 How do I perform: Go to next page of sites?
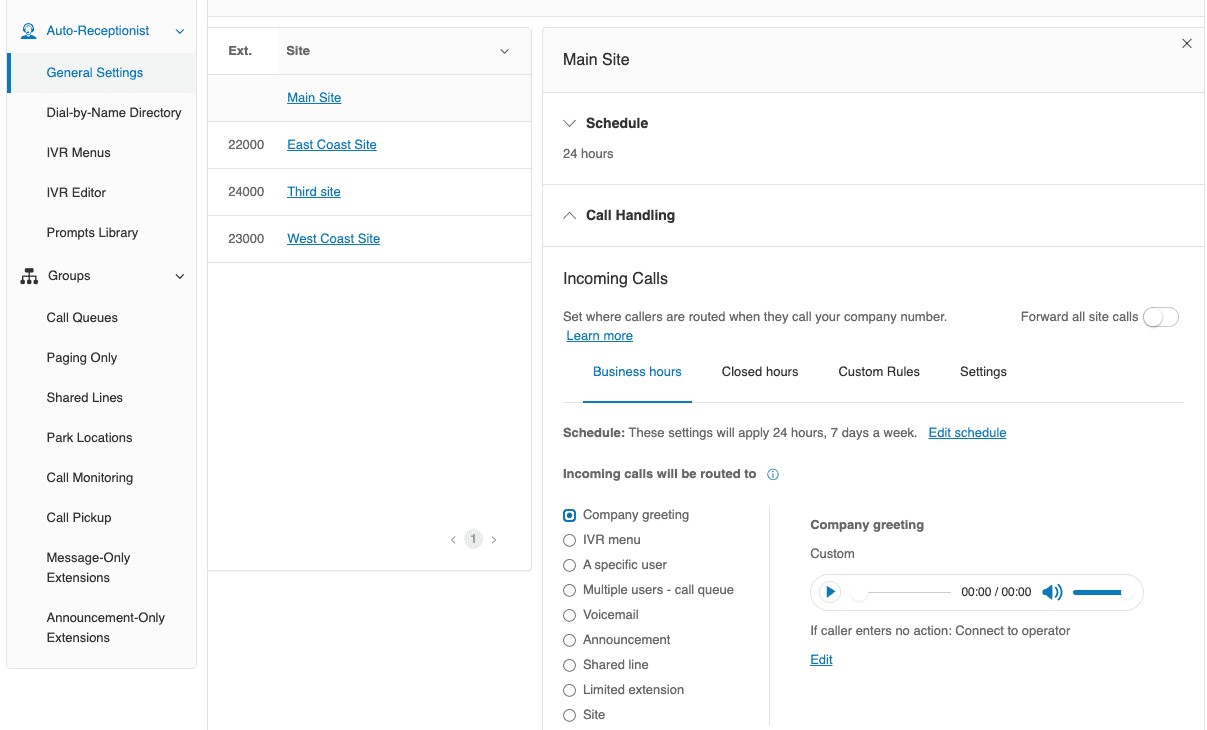coord(494,540)
